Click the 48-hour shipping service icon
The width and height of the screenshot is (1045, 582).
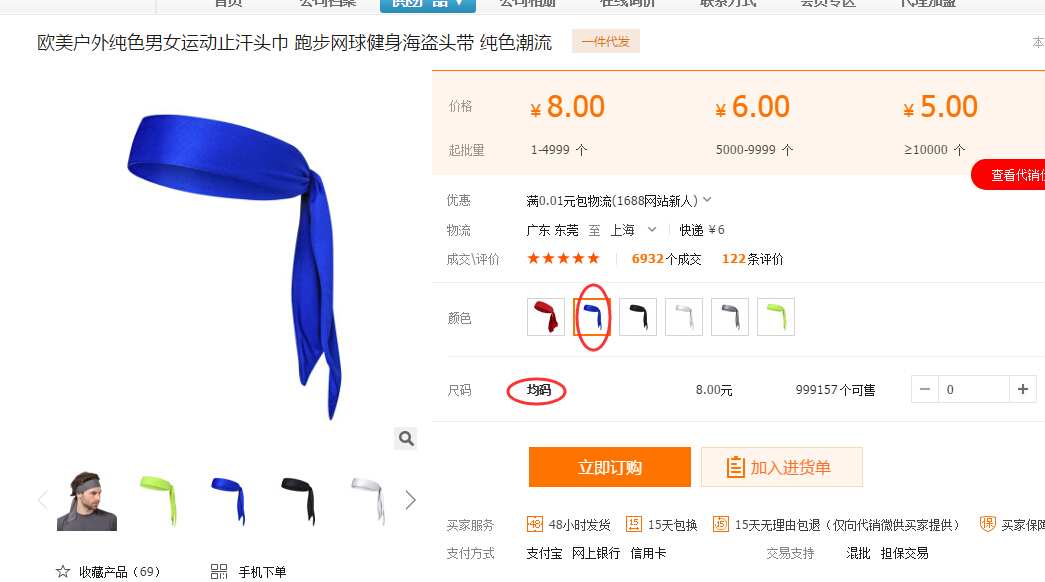click(534, 524)
